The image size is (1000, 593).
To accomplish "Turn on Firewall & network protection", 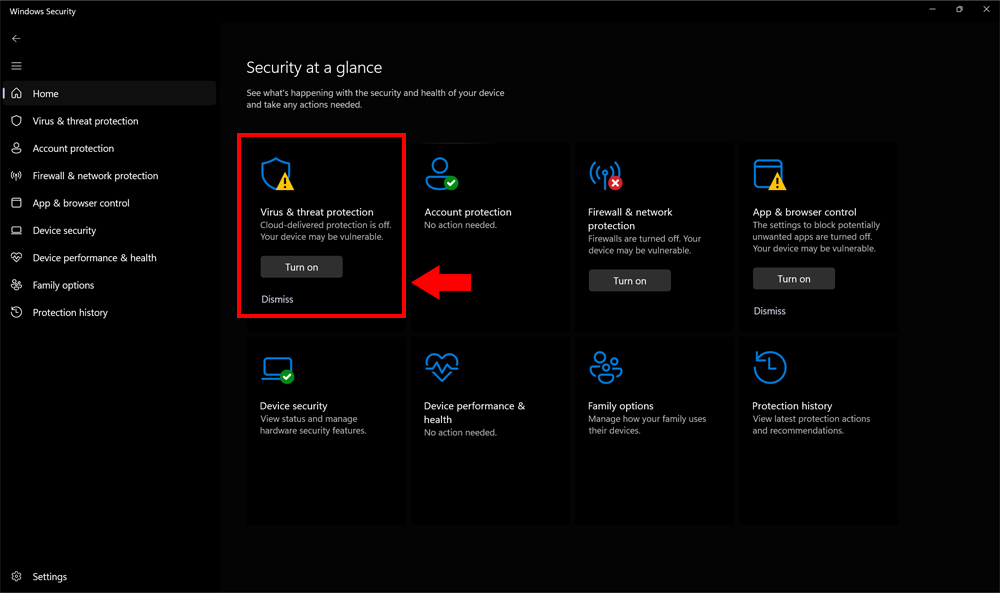I will (x=629, y=281).
